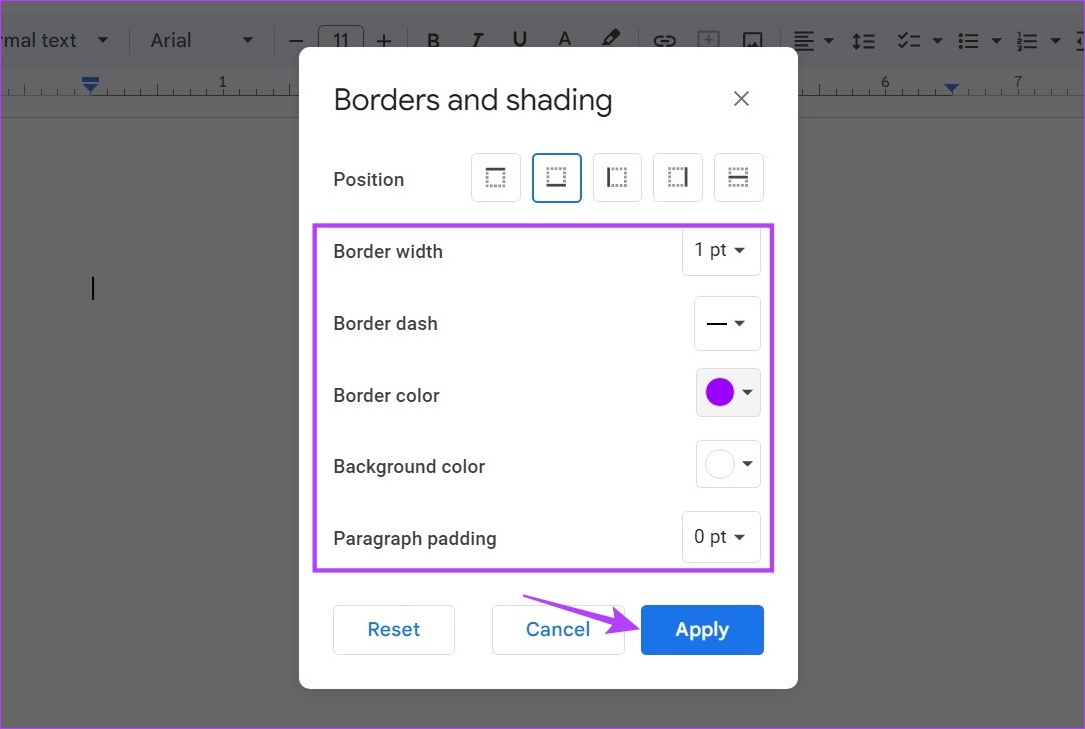Viewport: 1085px width, 729px height.
Task: Open the Border dash style dropdown
Action: coord(727,323)
